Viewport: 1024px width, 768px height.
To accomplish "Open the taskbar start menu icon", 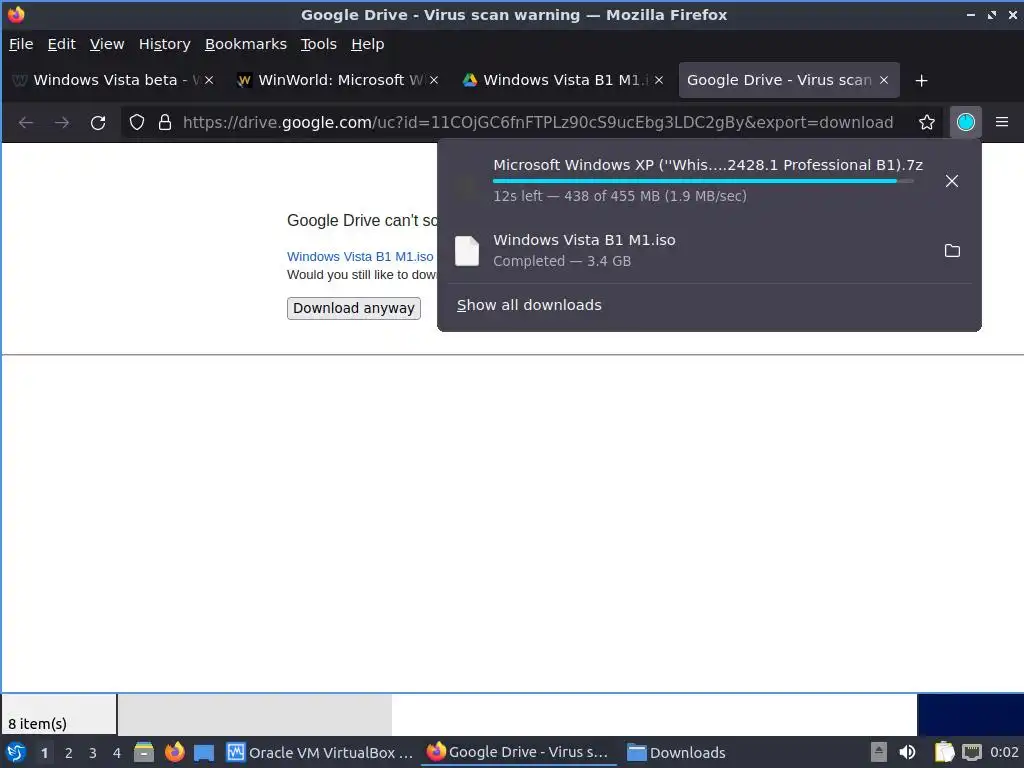I will coord(16,752).
